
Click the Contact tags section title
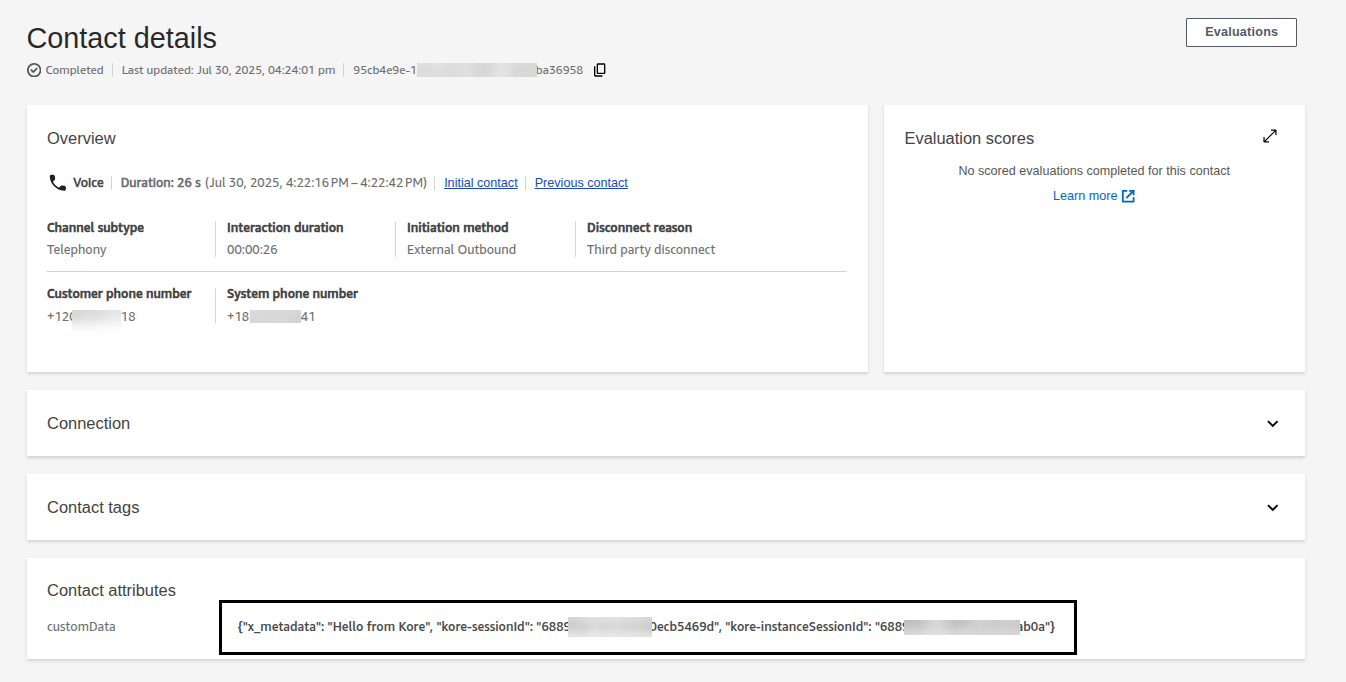93,508
